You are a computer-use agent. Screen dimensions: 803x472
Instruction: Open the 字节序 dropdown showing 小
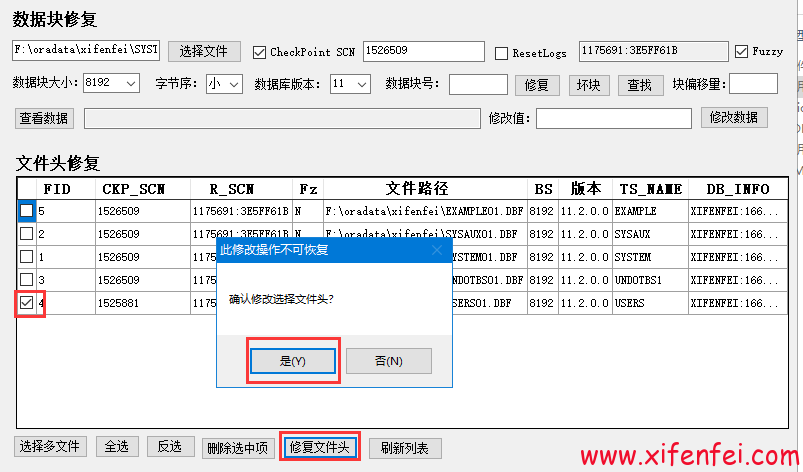[224, 84]
